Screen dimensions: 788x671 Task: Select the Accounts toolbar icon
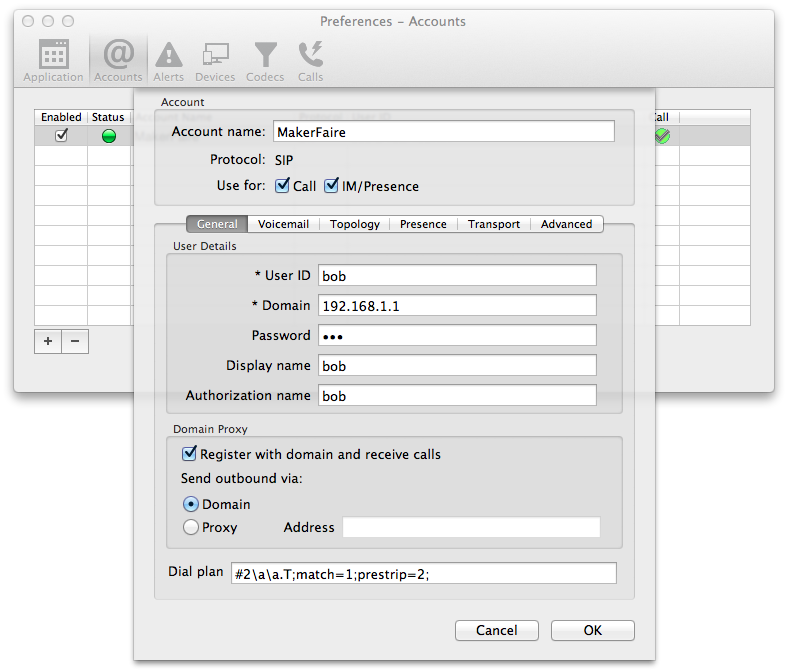[118, 59]
